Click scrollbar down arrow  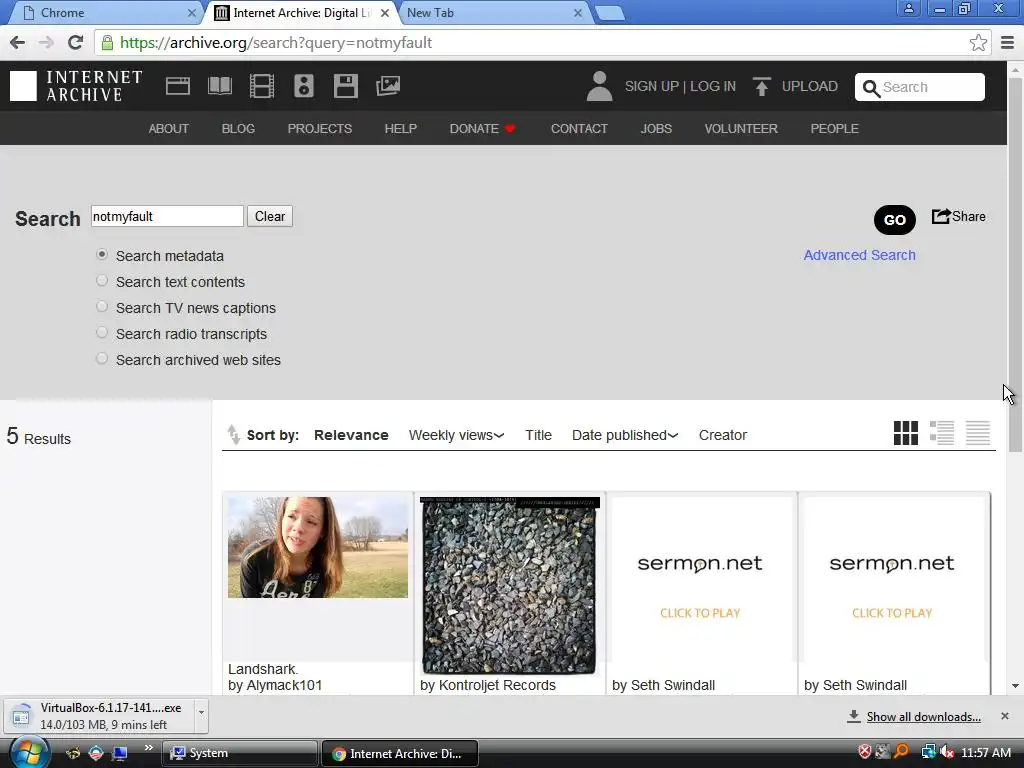1015,686
